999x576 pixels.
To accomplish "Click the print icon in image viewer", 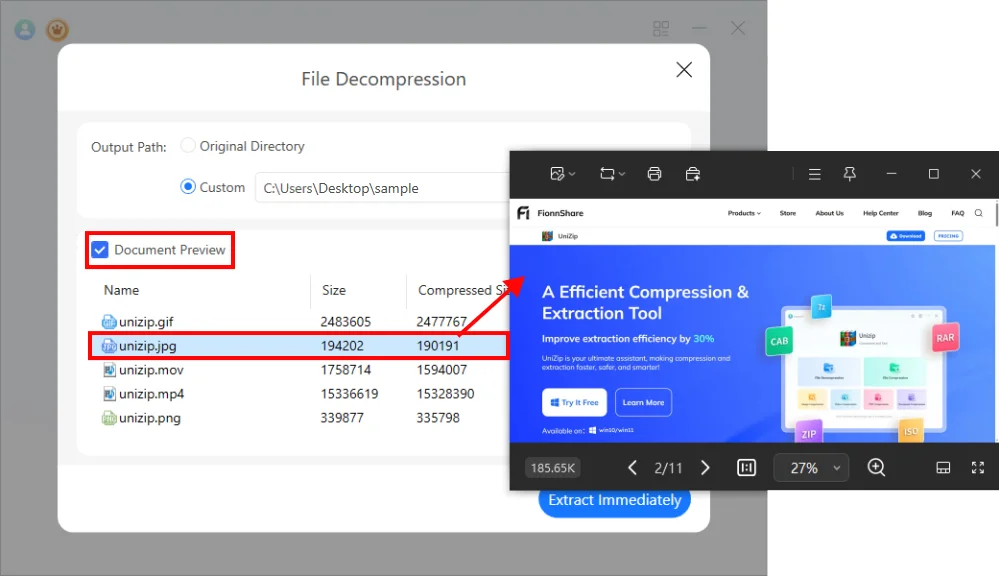I will click(654, 174).
